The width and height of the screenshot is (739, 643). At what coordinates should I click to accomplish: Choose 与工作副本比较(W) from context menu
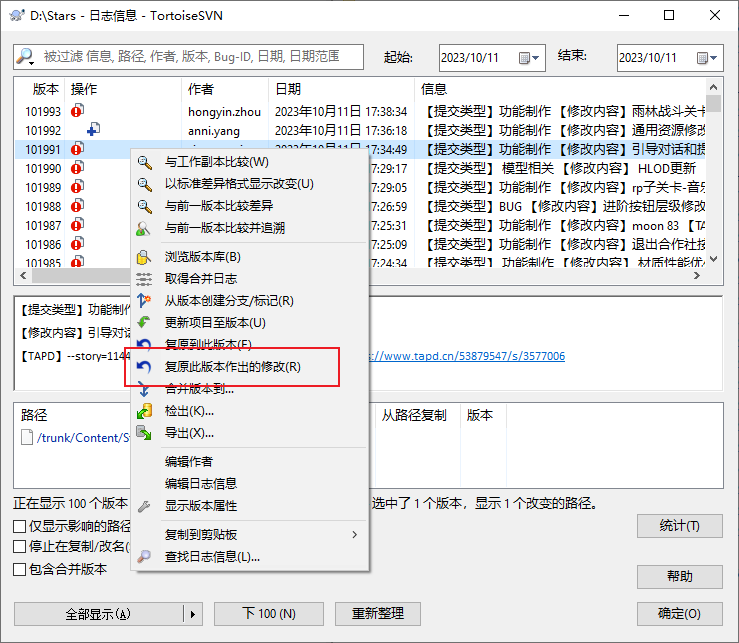pos(216,162)
